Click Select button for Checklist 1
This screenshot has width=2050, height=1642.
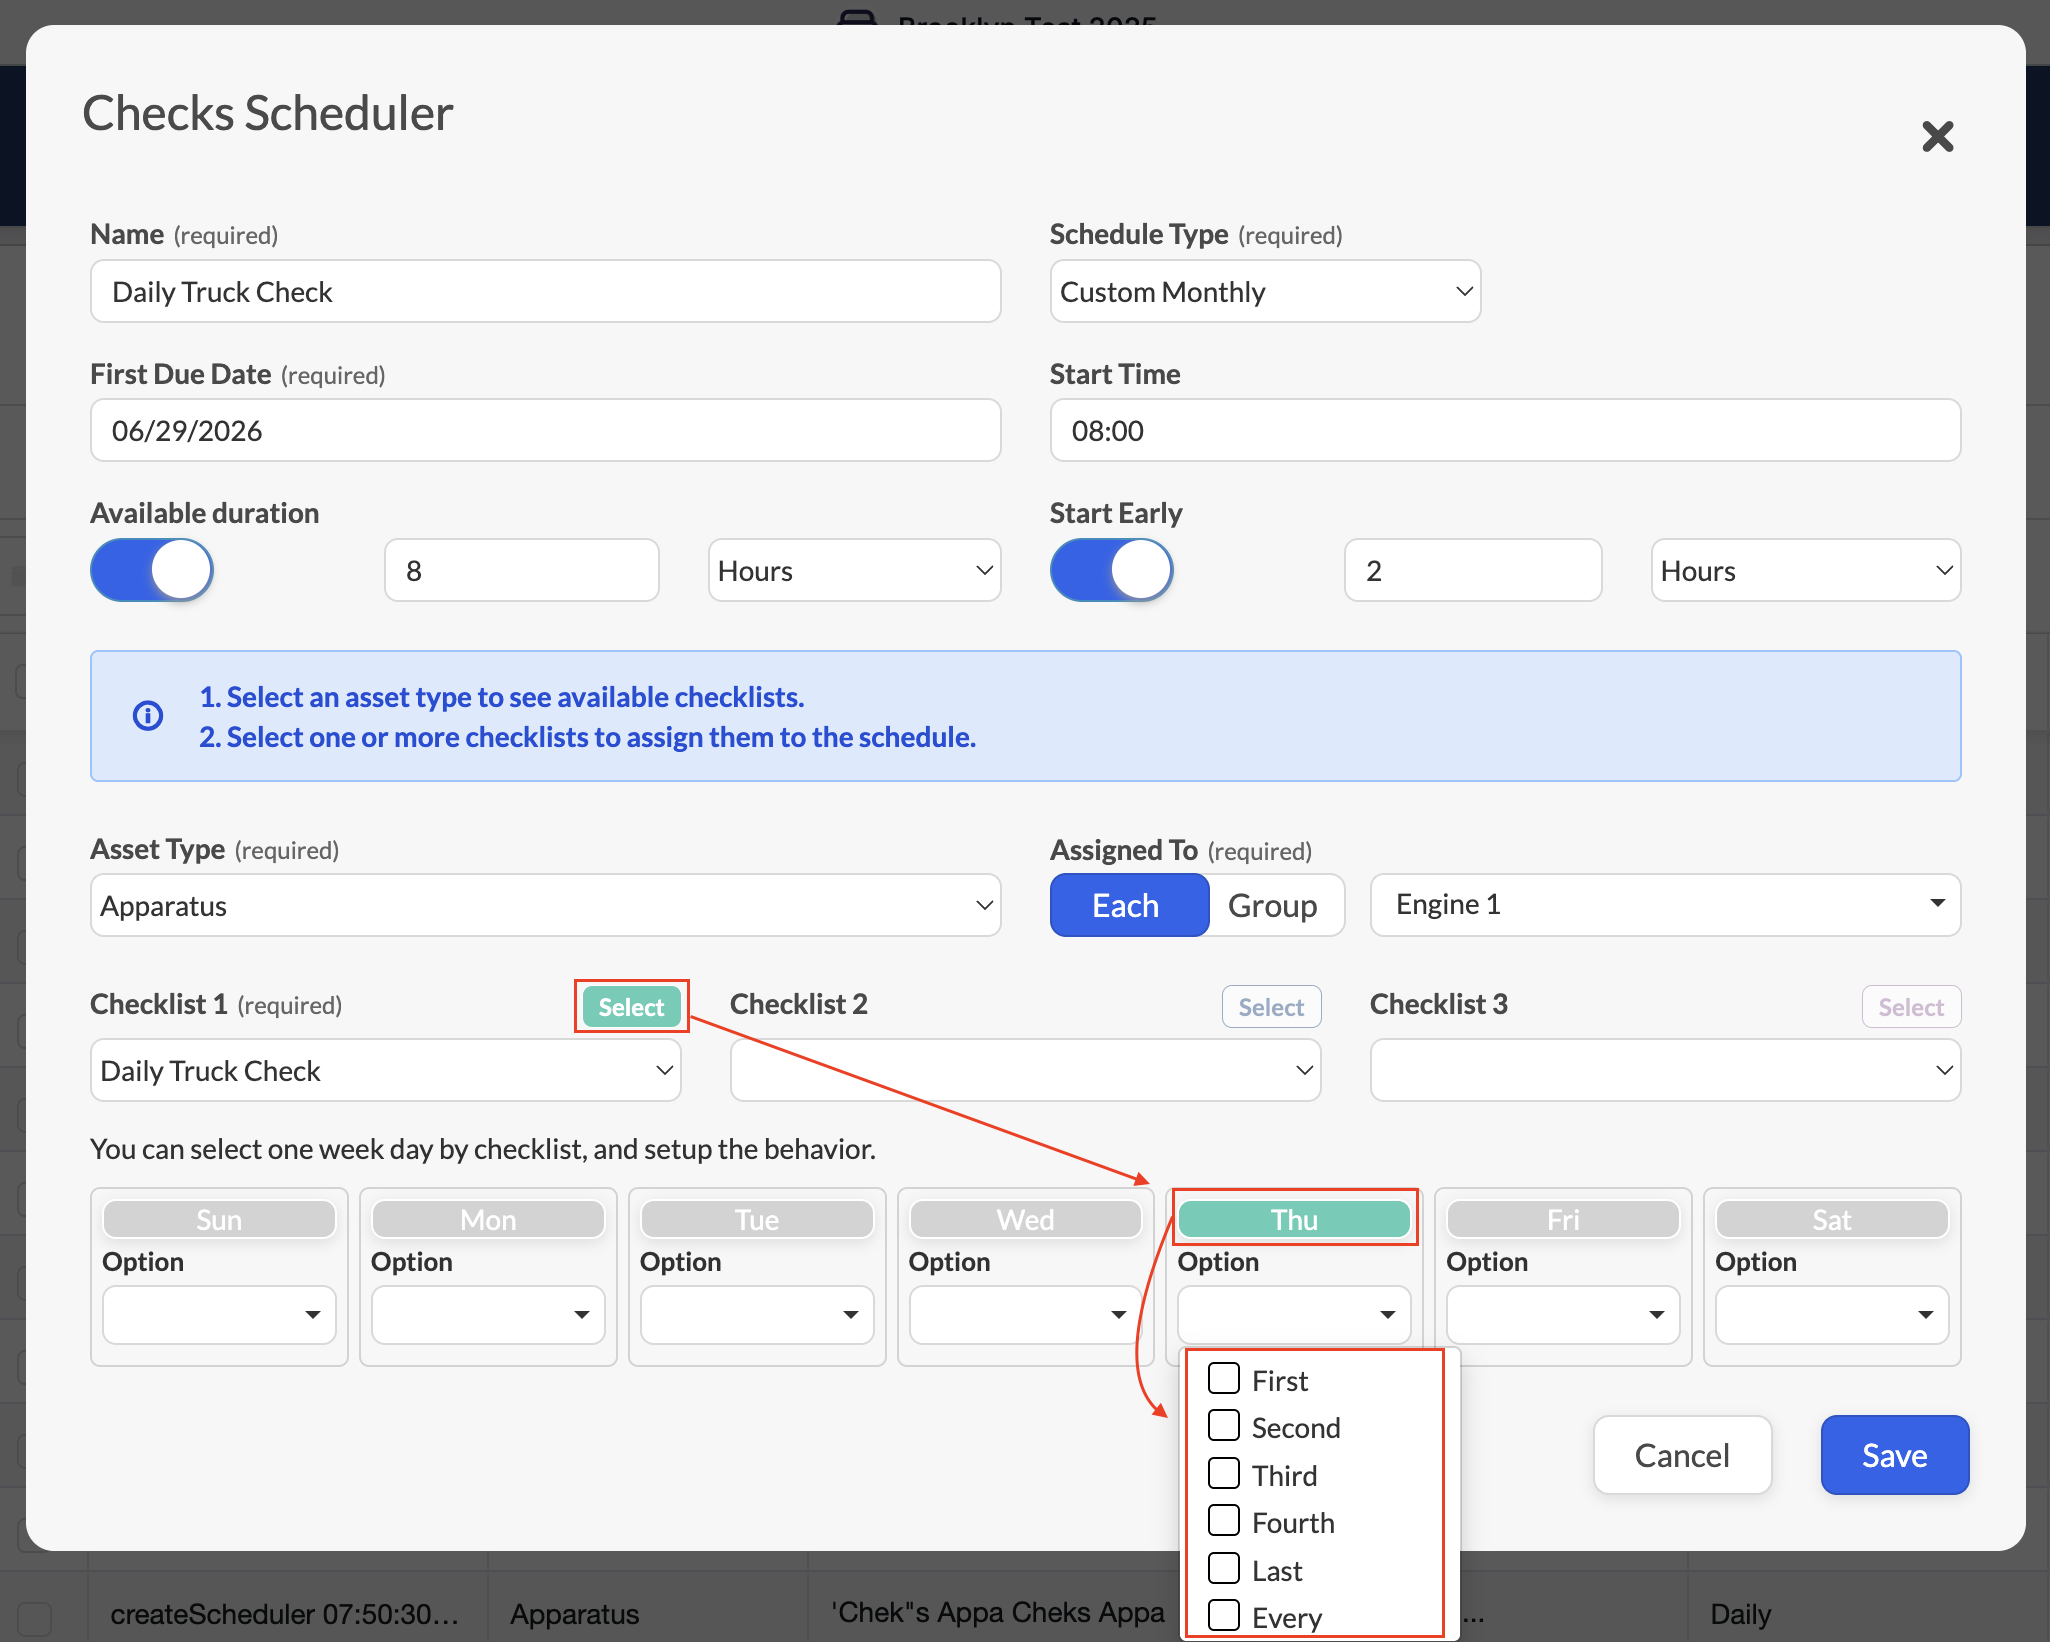[631, 1006]
